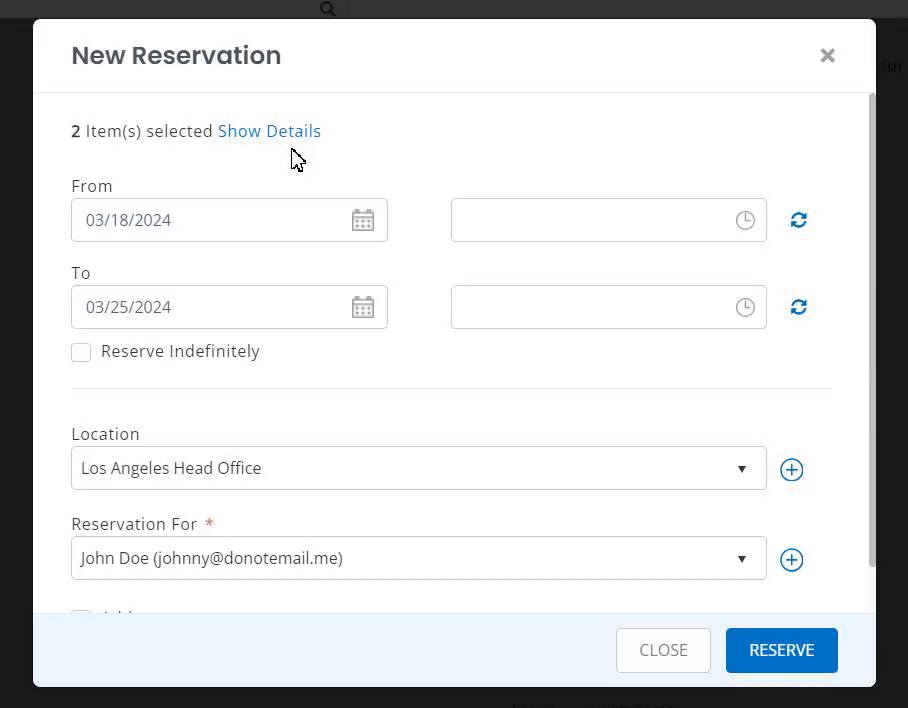908x708 pixels.
Task: Open the From date calendar picker icon
Action: click(363, 220)
